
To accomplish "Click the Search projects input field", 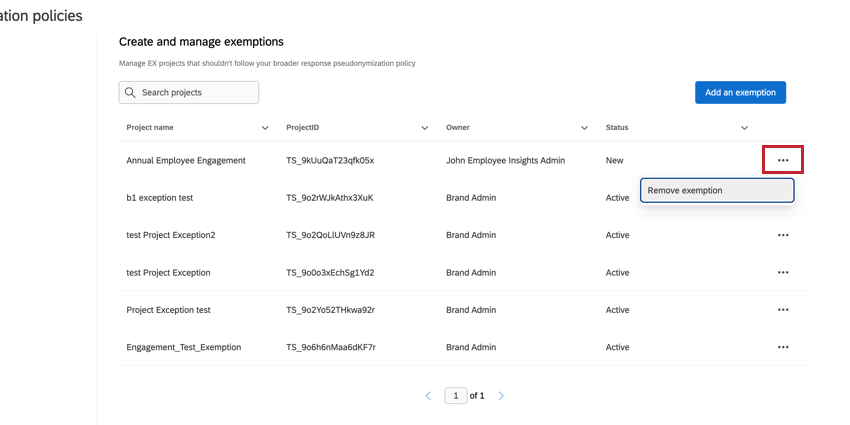I will [x=196, y=93].
